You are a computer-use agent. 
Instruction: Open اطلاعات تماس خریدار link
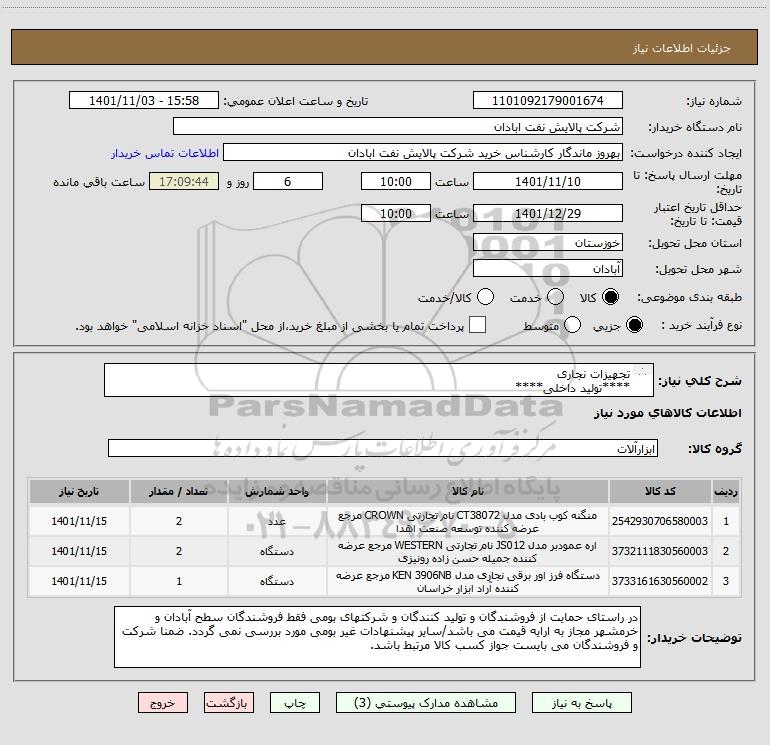pyautogui.click(x=165, y=153)
